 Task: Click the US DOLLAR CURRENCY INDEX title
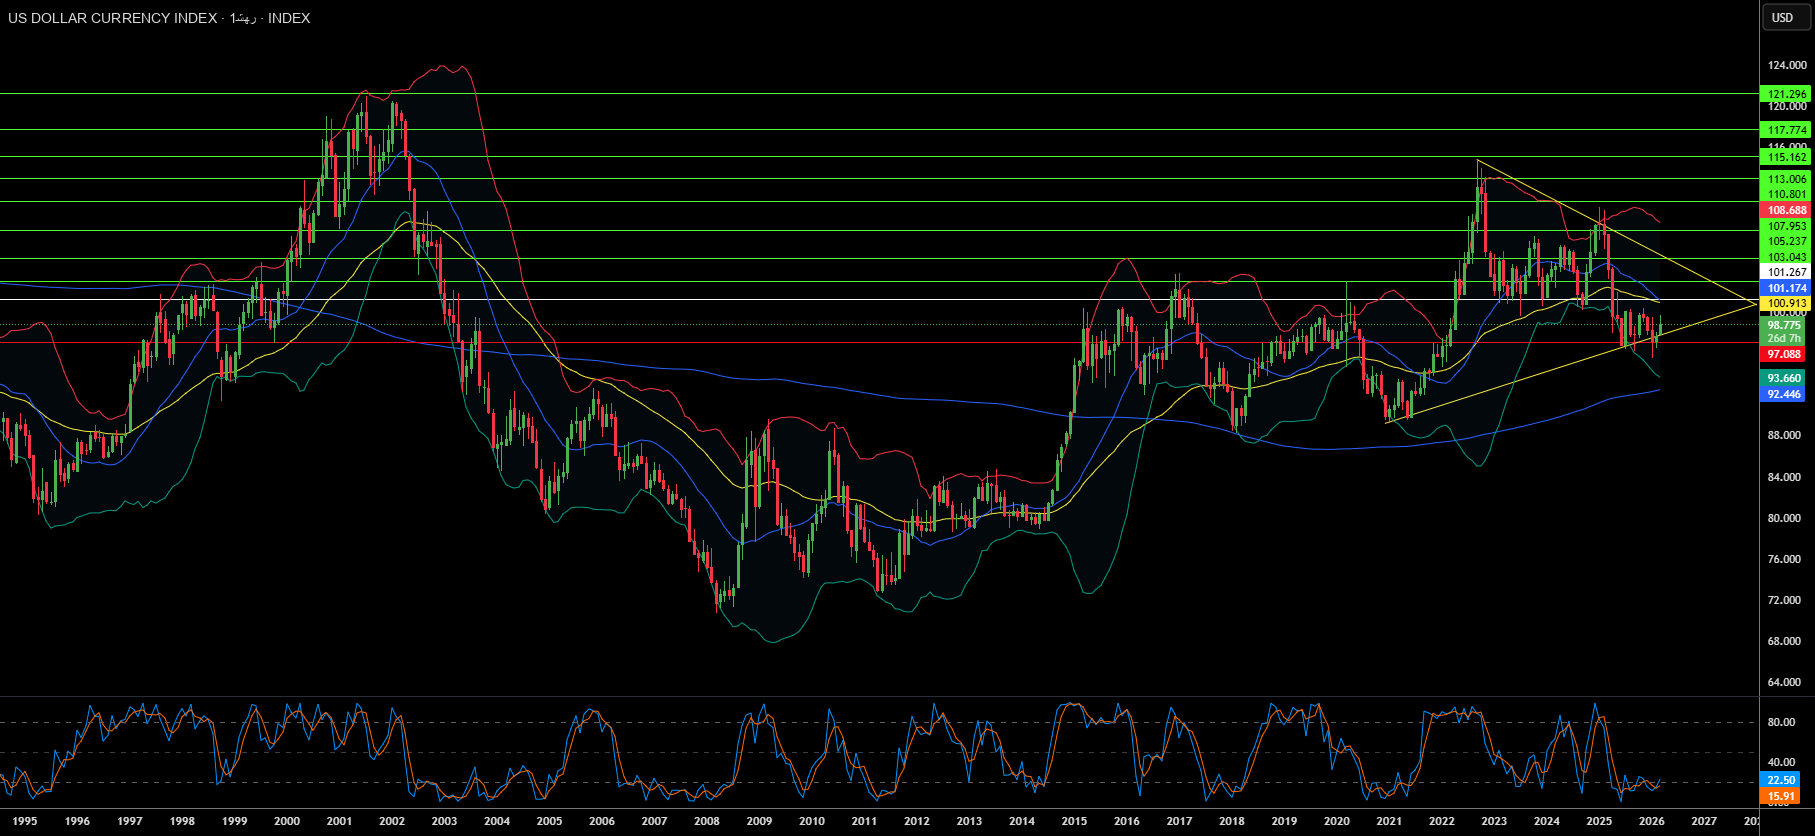tap(112, 18)
